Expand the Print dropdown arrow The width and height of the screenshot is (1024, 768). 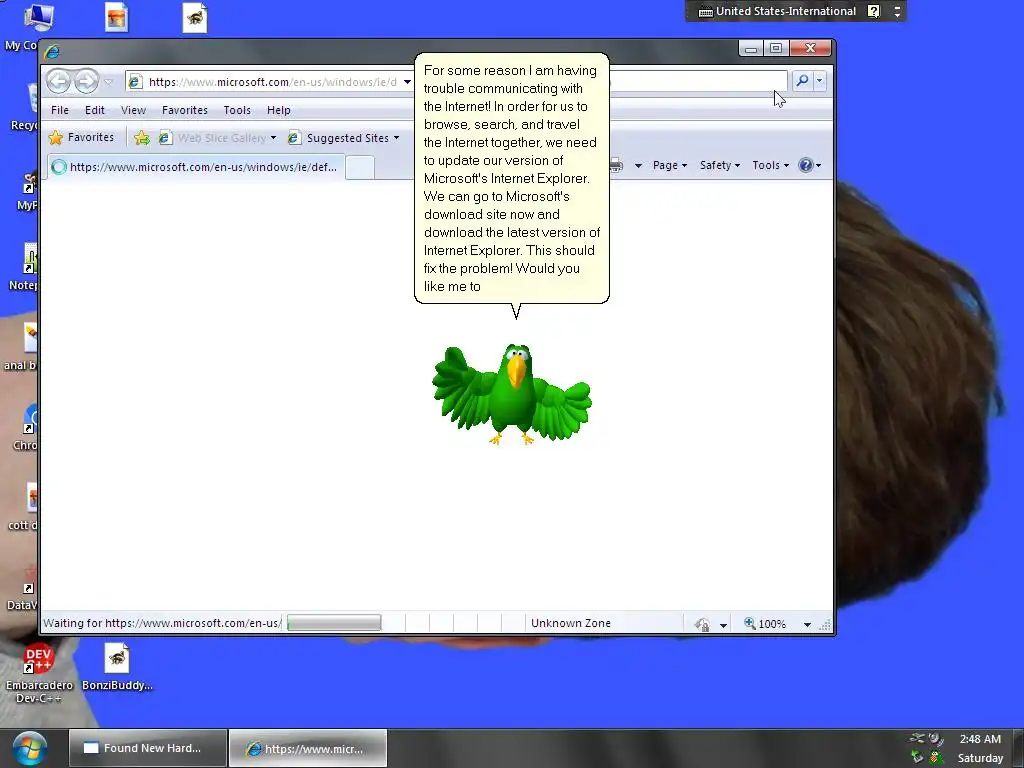coord(638,166)
